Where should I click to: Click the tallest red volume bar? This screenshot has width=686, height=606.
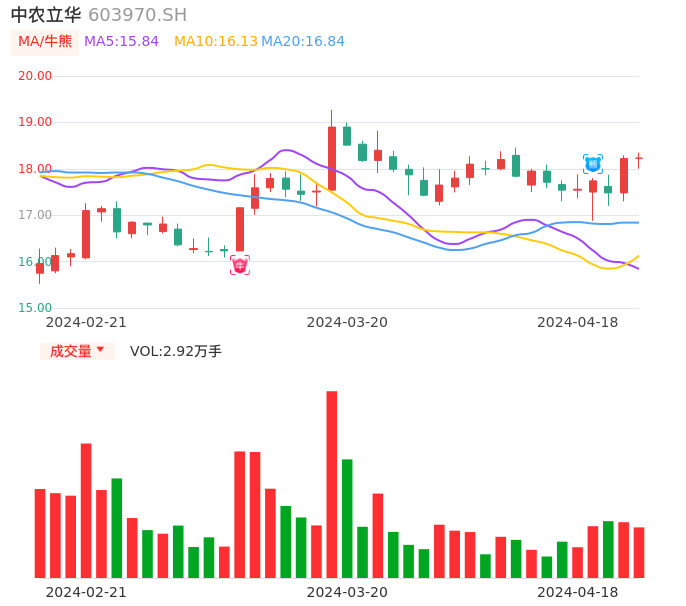332,485
